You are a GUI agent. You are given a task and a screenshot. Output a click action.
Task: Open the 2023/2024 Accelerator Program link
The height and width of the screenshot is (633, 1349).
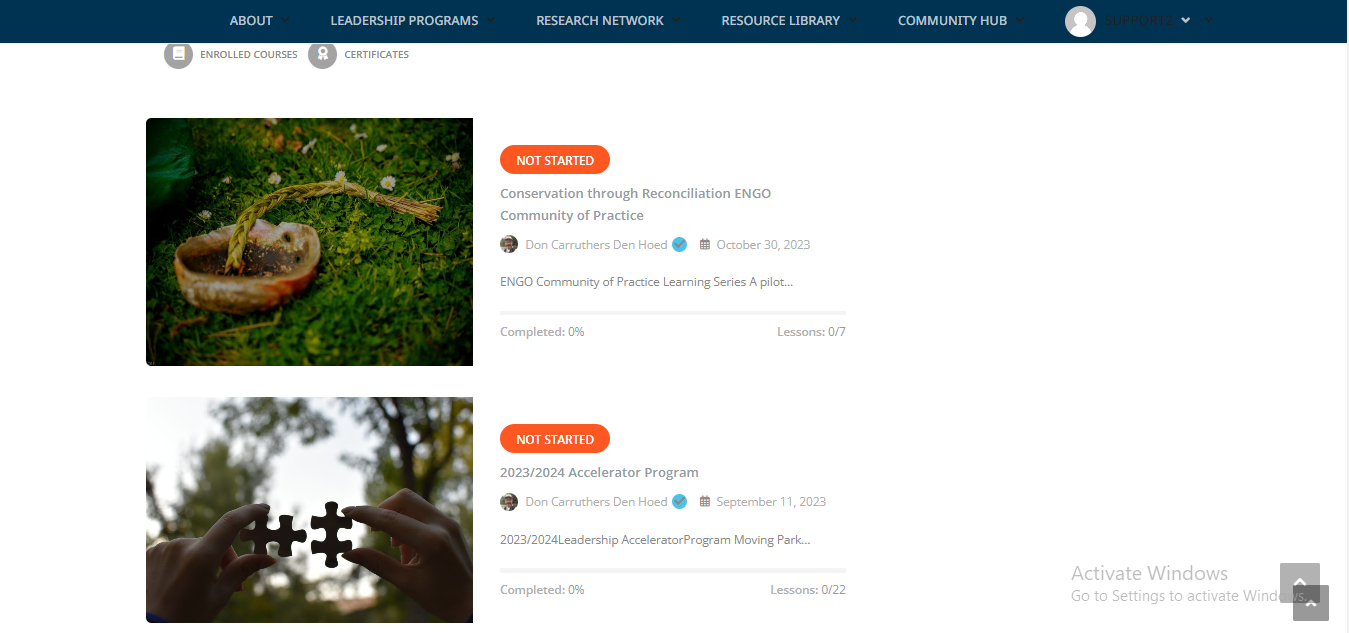click(599, 472)
